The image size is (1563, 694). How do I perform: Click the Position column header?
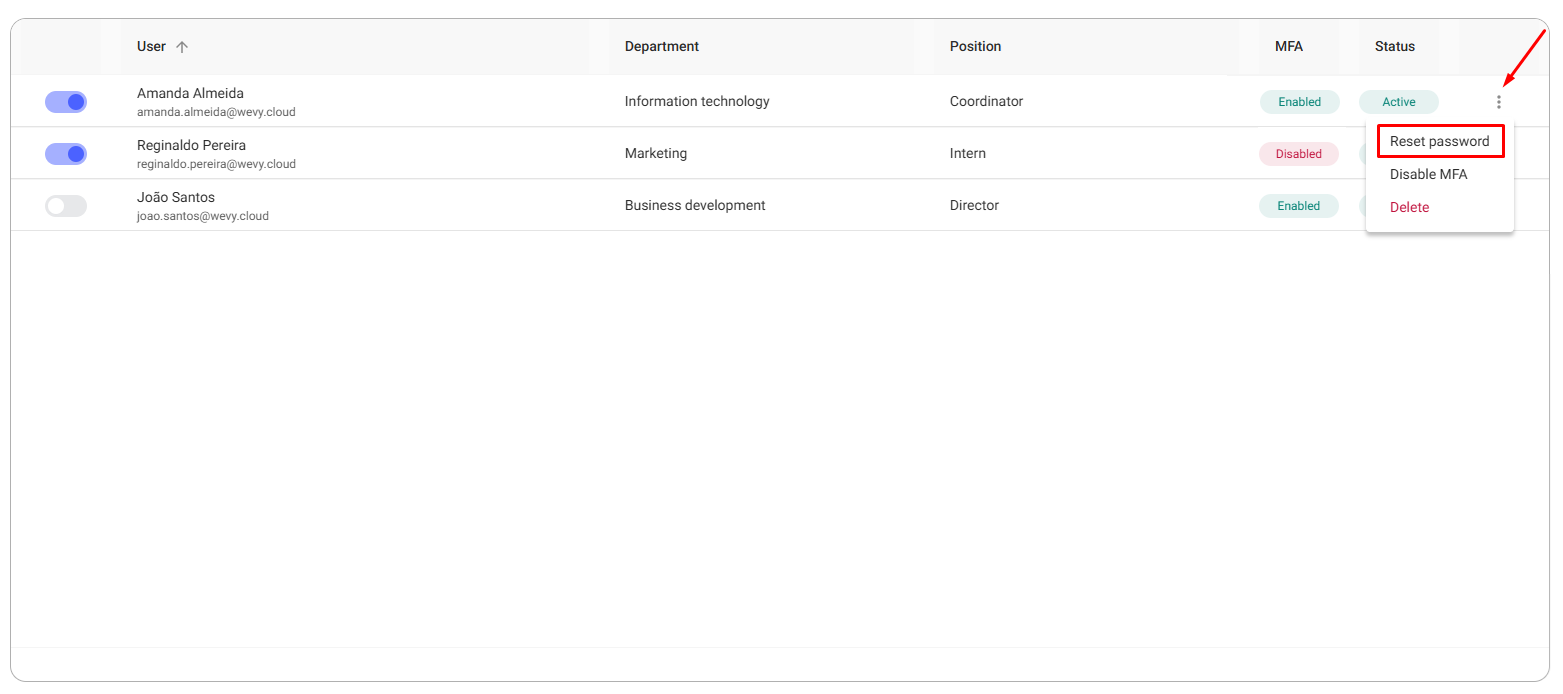976,47
